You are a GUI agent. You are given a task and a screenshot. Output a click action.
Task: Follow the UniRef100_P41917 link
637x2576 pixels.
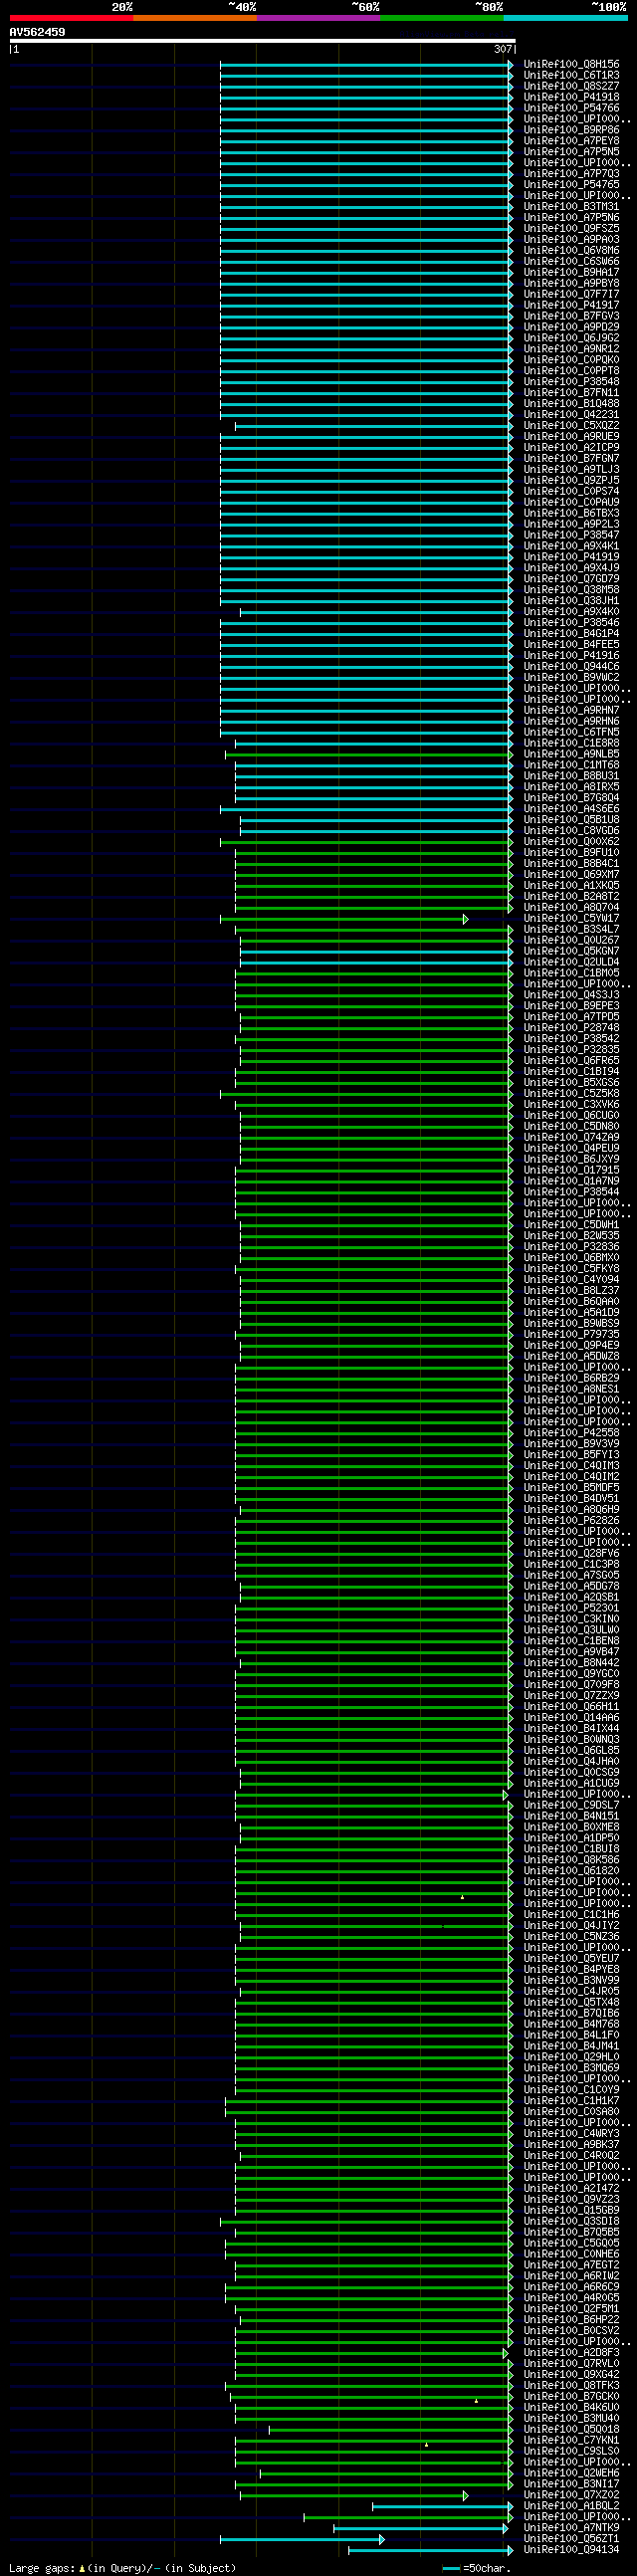[x=571, y=305]
